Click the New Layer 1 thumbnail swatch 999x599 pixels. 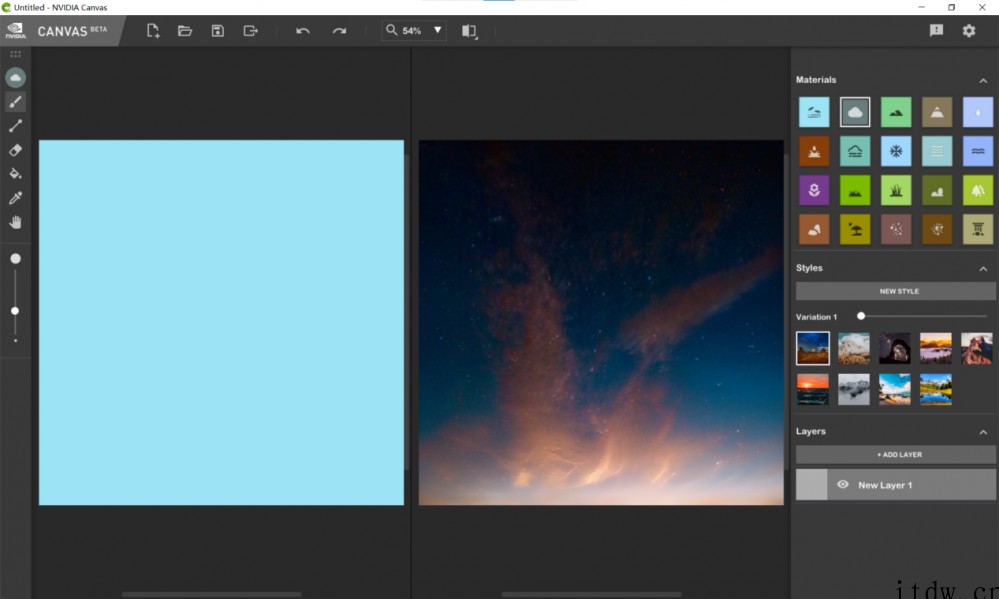[x=811, y=485]
